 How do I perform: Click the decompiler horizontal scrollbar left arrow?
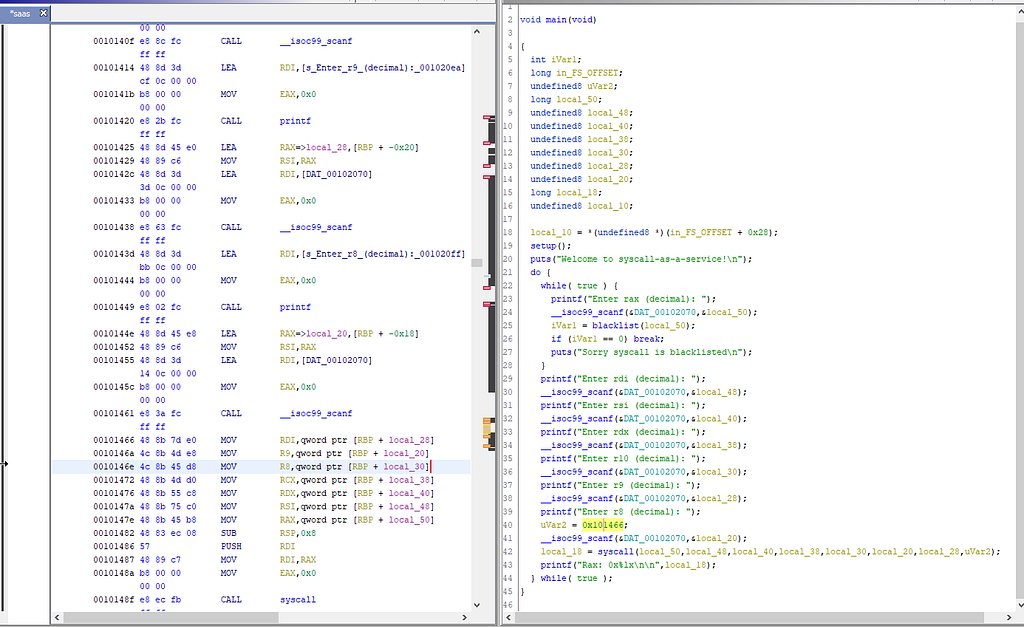tap(509, 617)
